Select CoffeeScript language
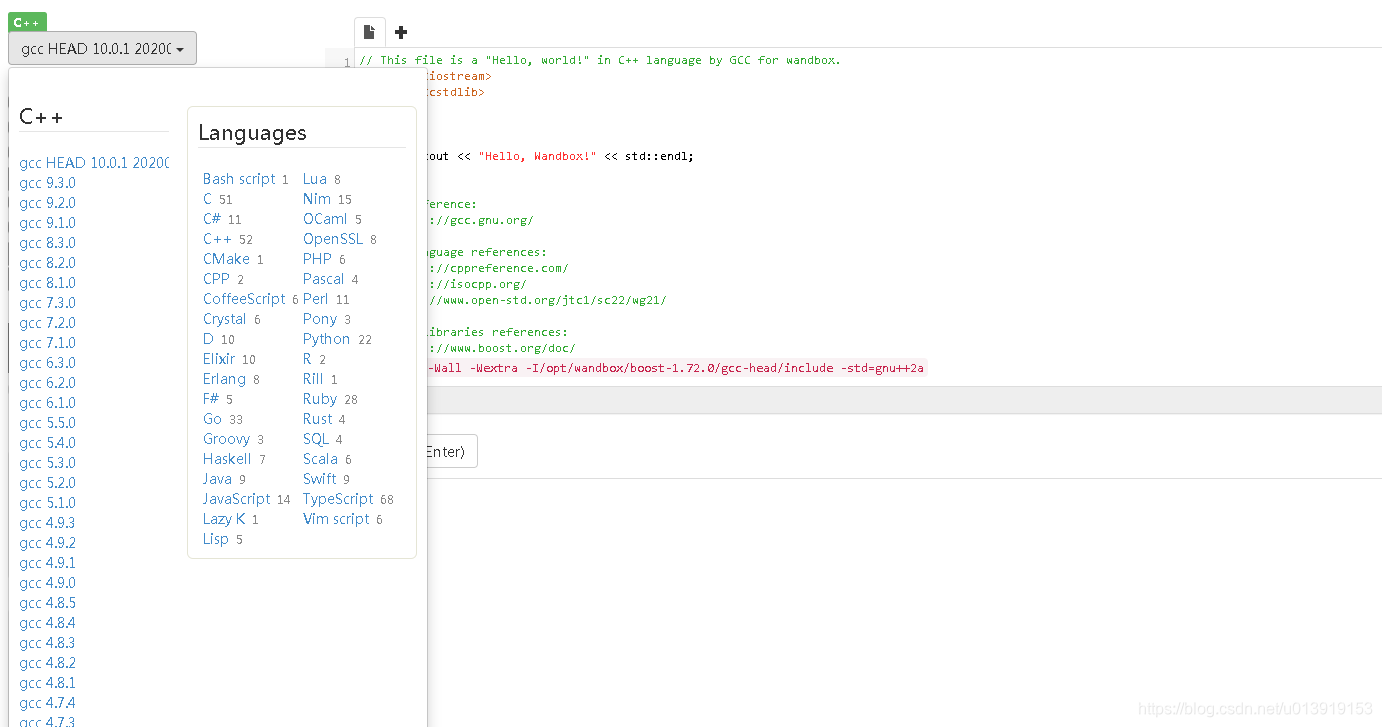This screenshot has height=727, width=1382. [244, 299]
